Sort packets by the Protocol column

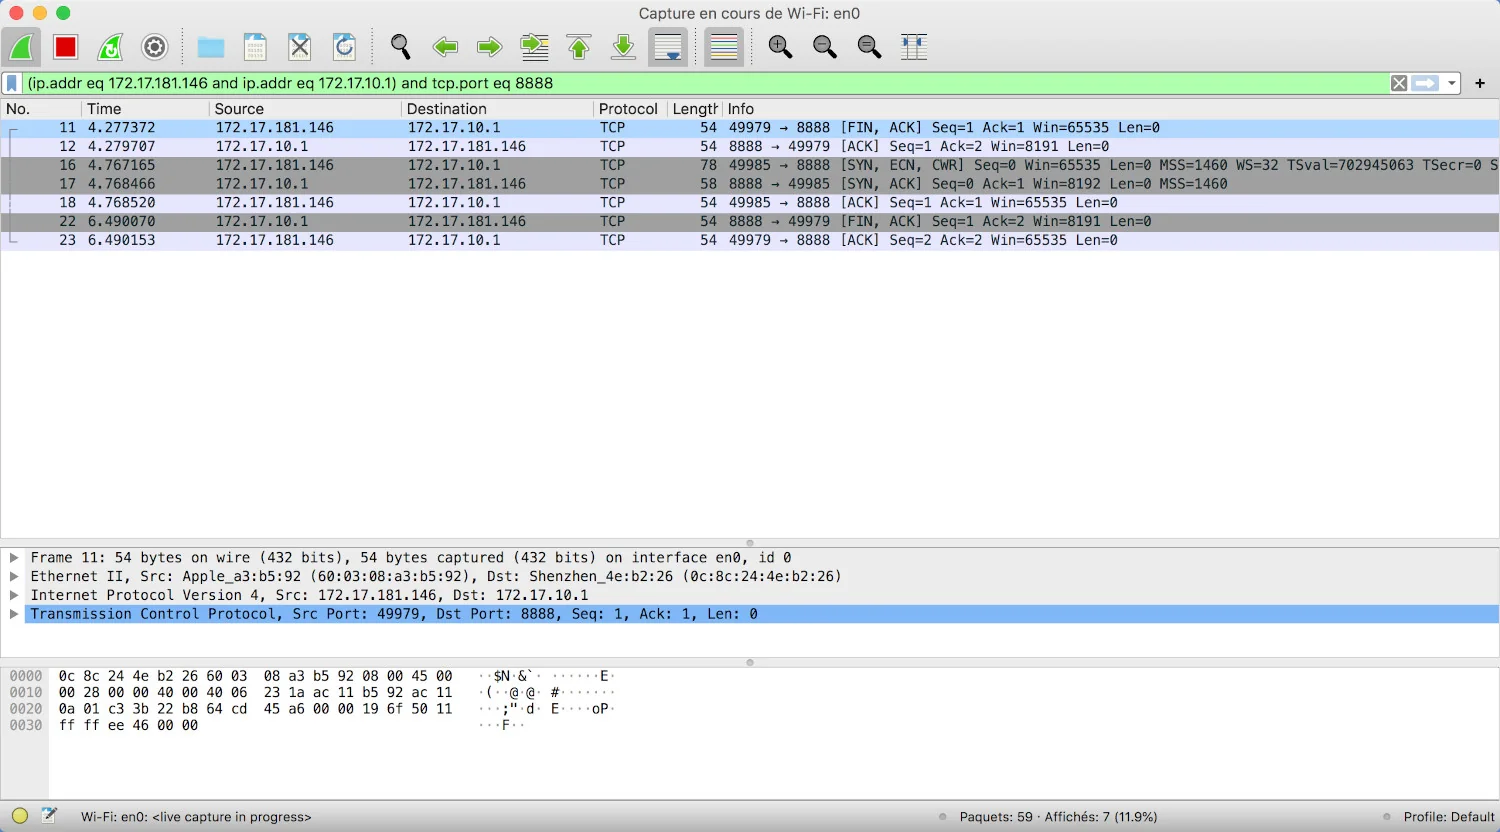628,109
